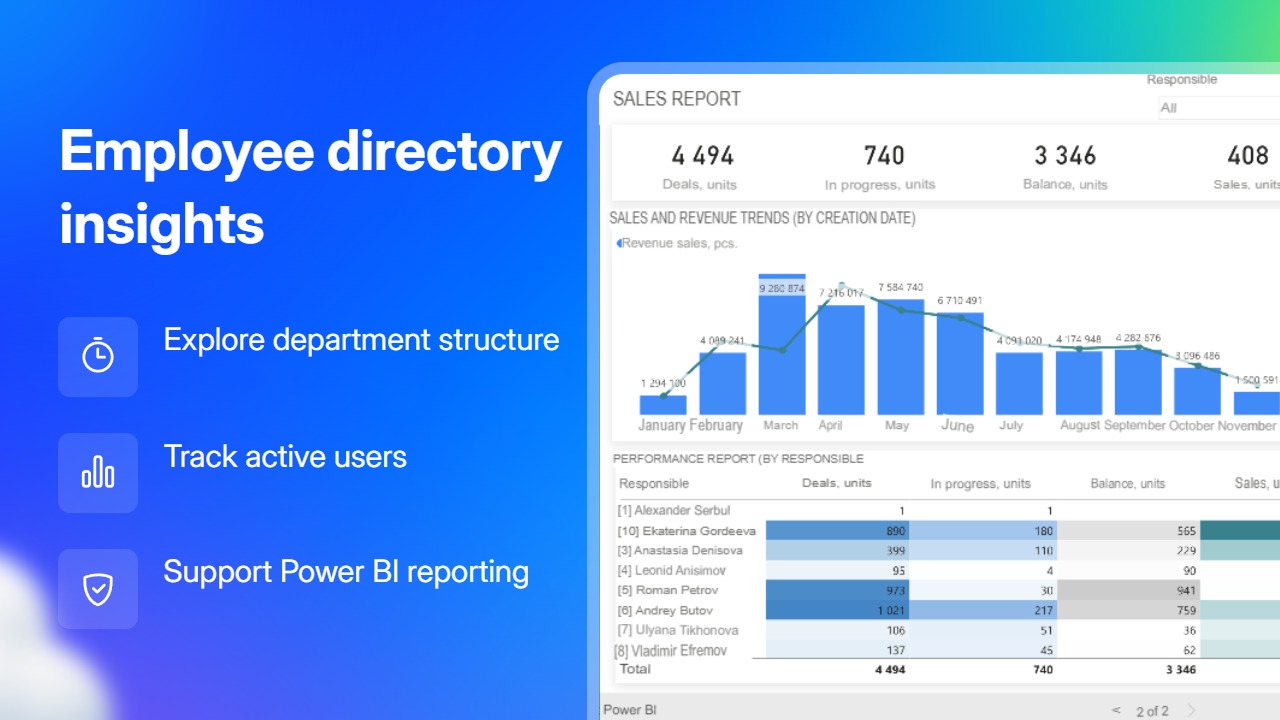
Task: Select the August bar in the revenue chart
Action: click(1079, 383)
